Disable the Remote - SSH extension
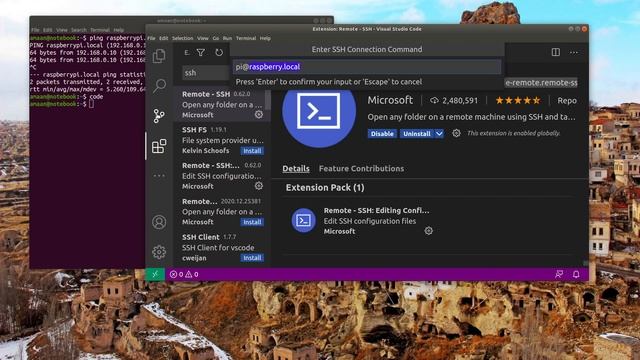The height and width of the screenshot is (360, 640). tap(382, 133)
